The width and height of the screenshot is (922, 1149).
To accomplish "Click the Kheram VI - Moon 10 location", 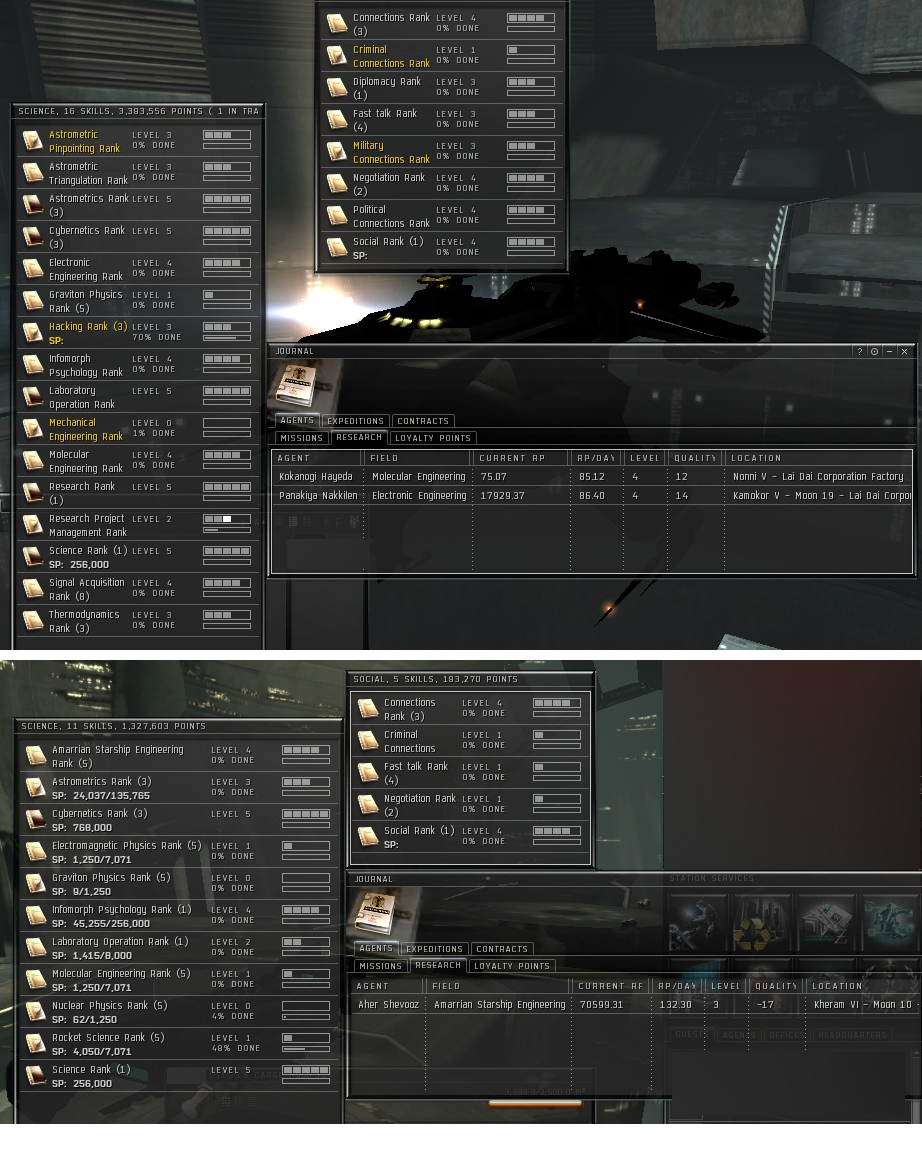I will click(x=863, y=1005).
